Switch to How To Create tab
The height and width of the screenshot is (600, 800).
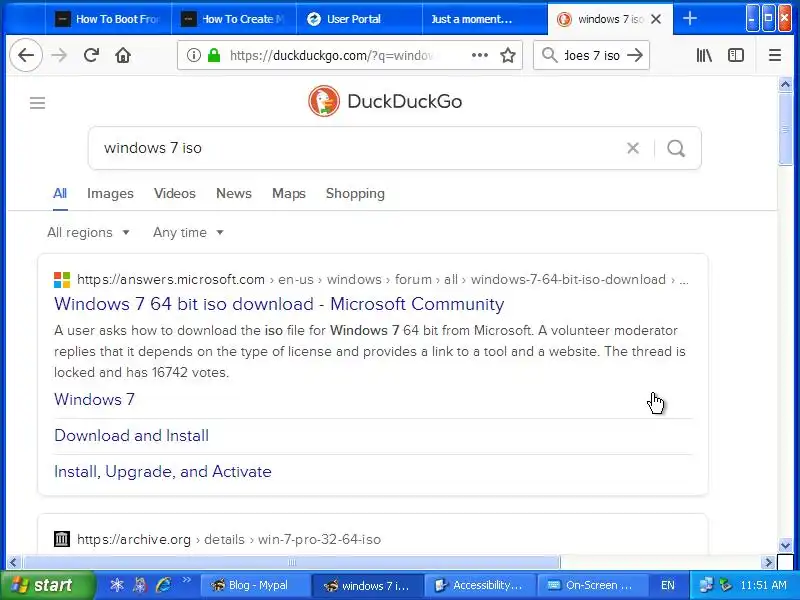pyautogui.click(x=234, y=19)
